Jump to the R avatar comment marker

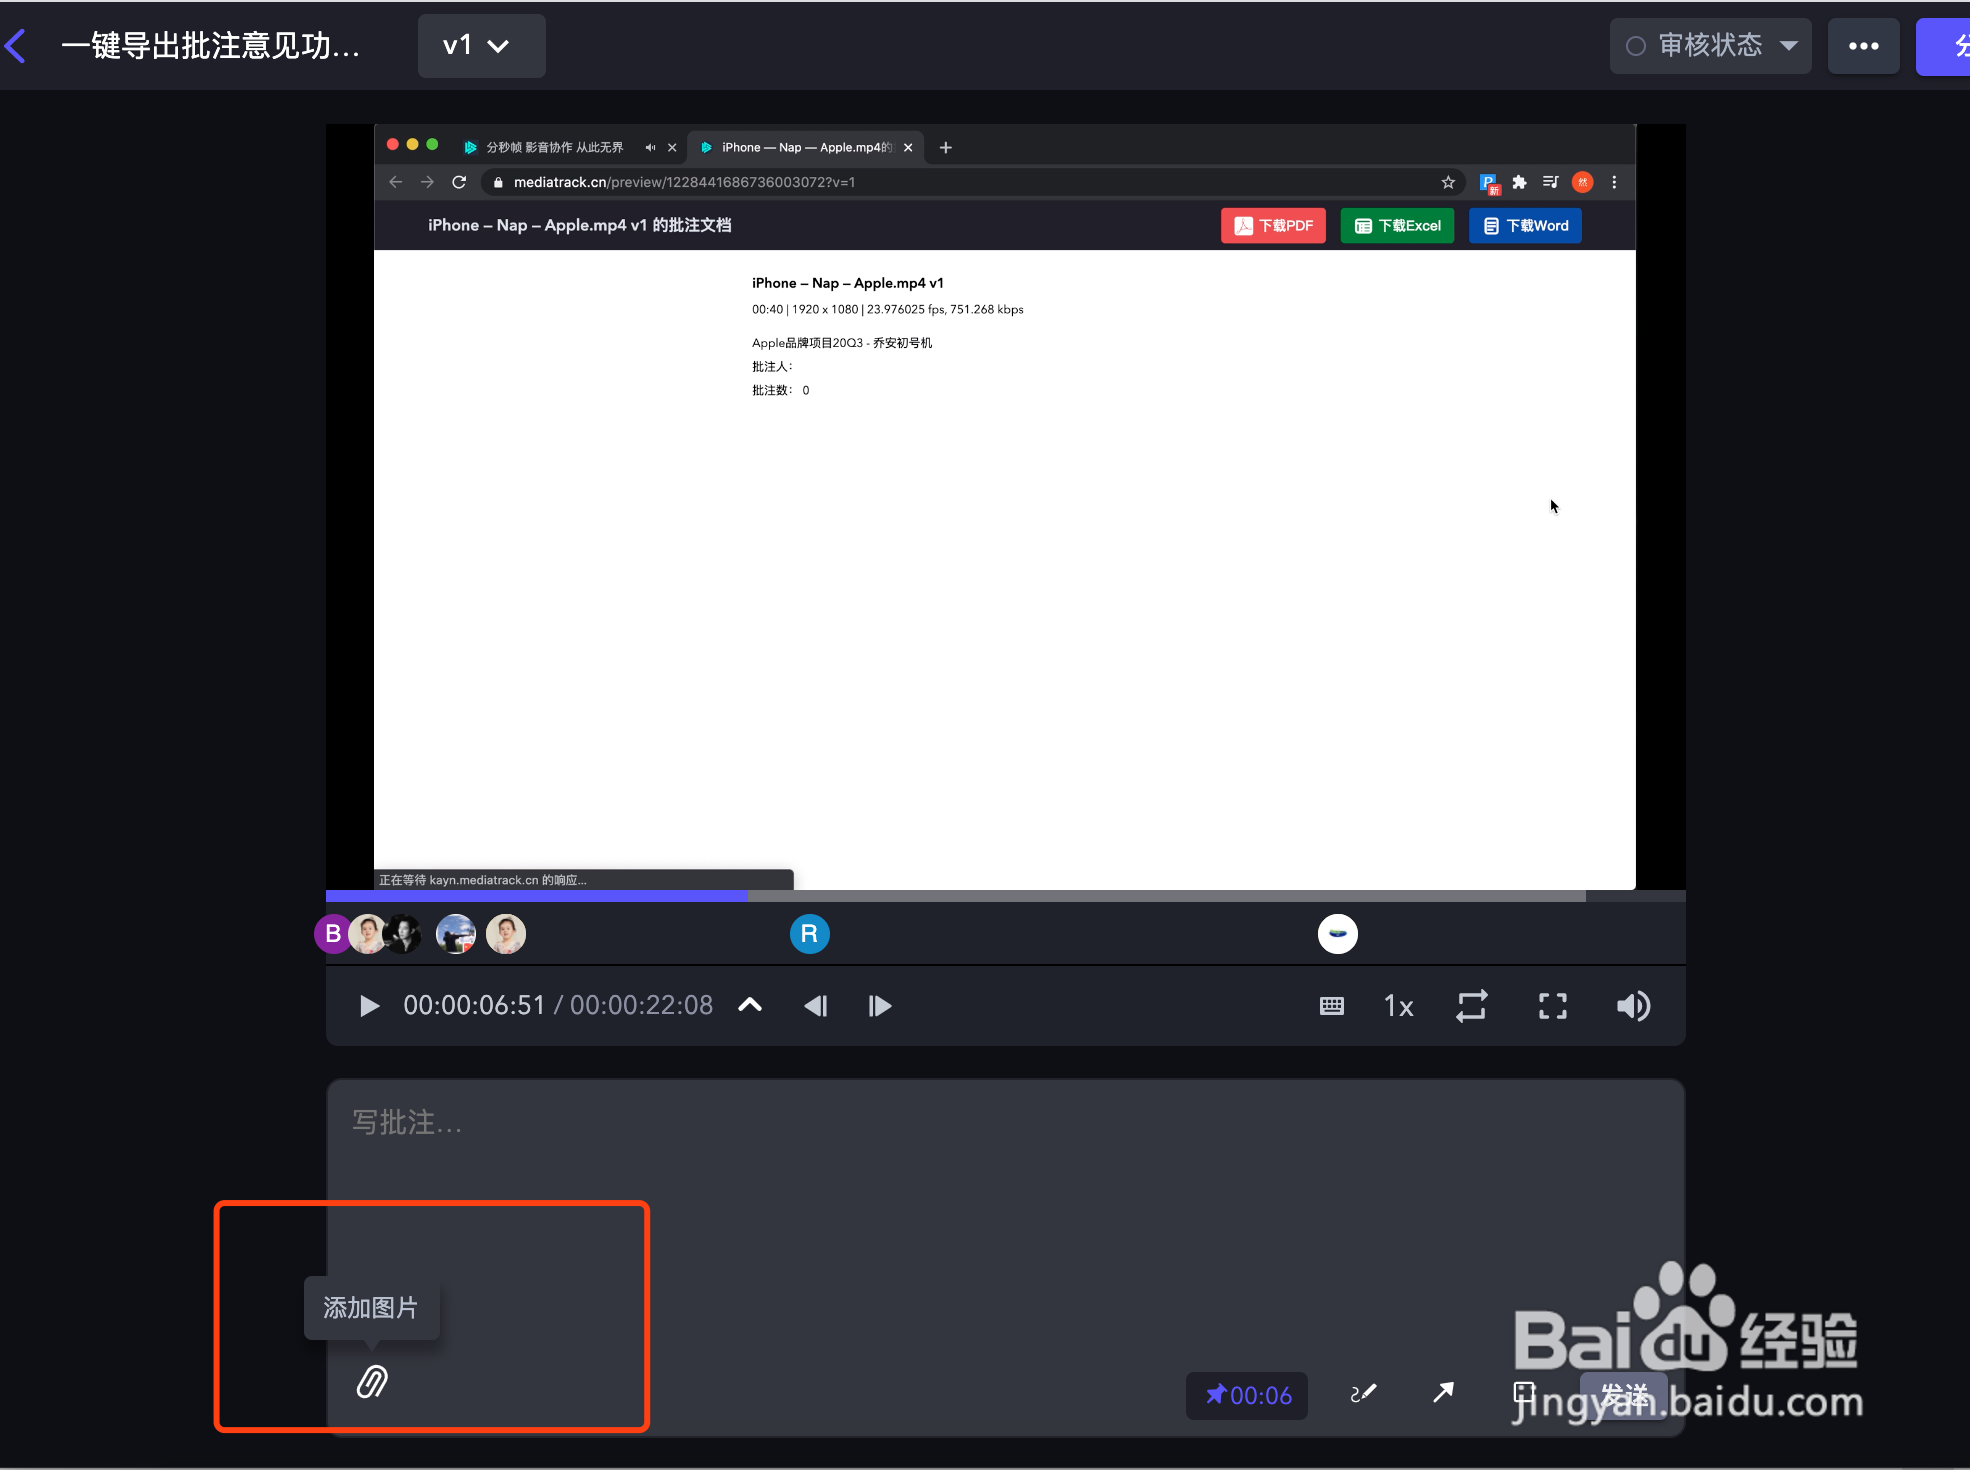(x=810, y=934)
